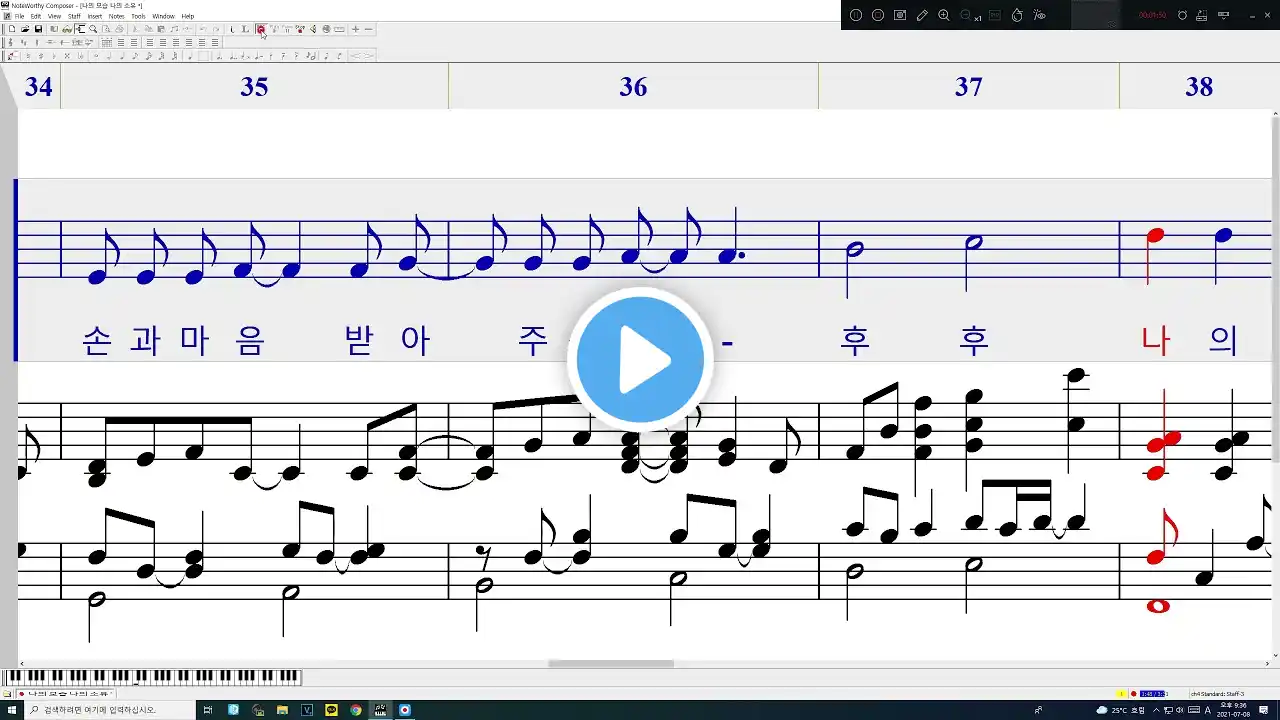
Task: Click the weather 25°C tray widget
Action: pos(1120,710)
